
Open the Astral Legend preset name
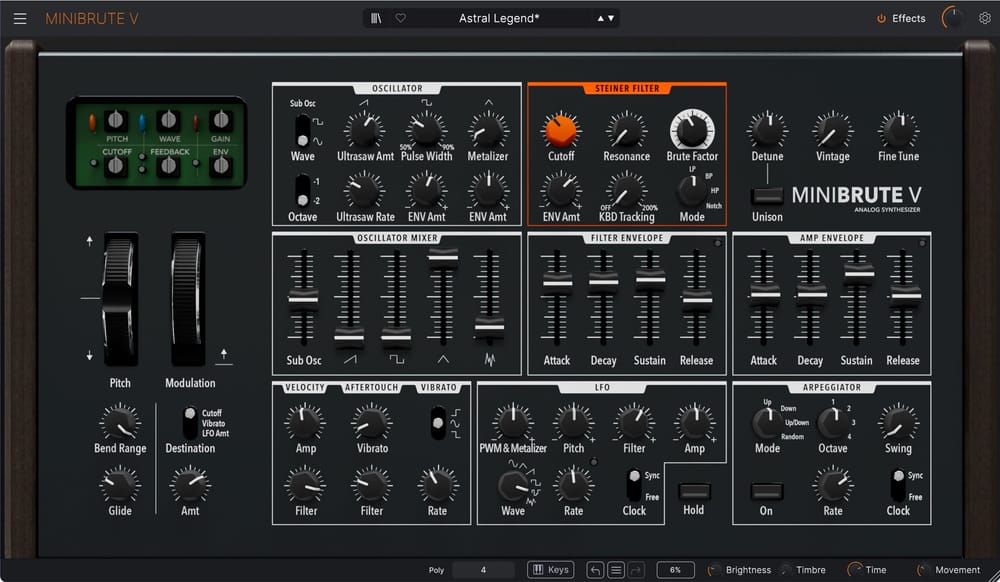tap(499, 18)
